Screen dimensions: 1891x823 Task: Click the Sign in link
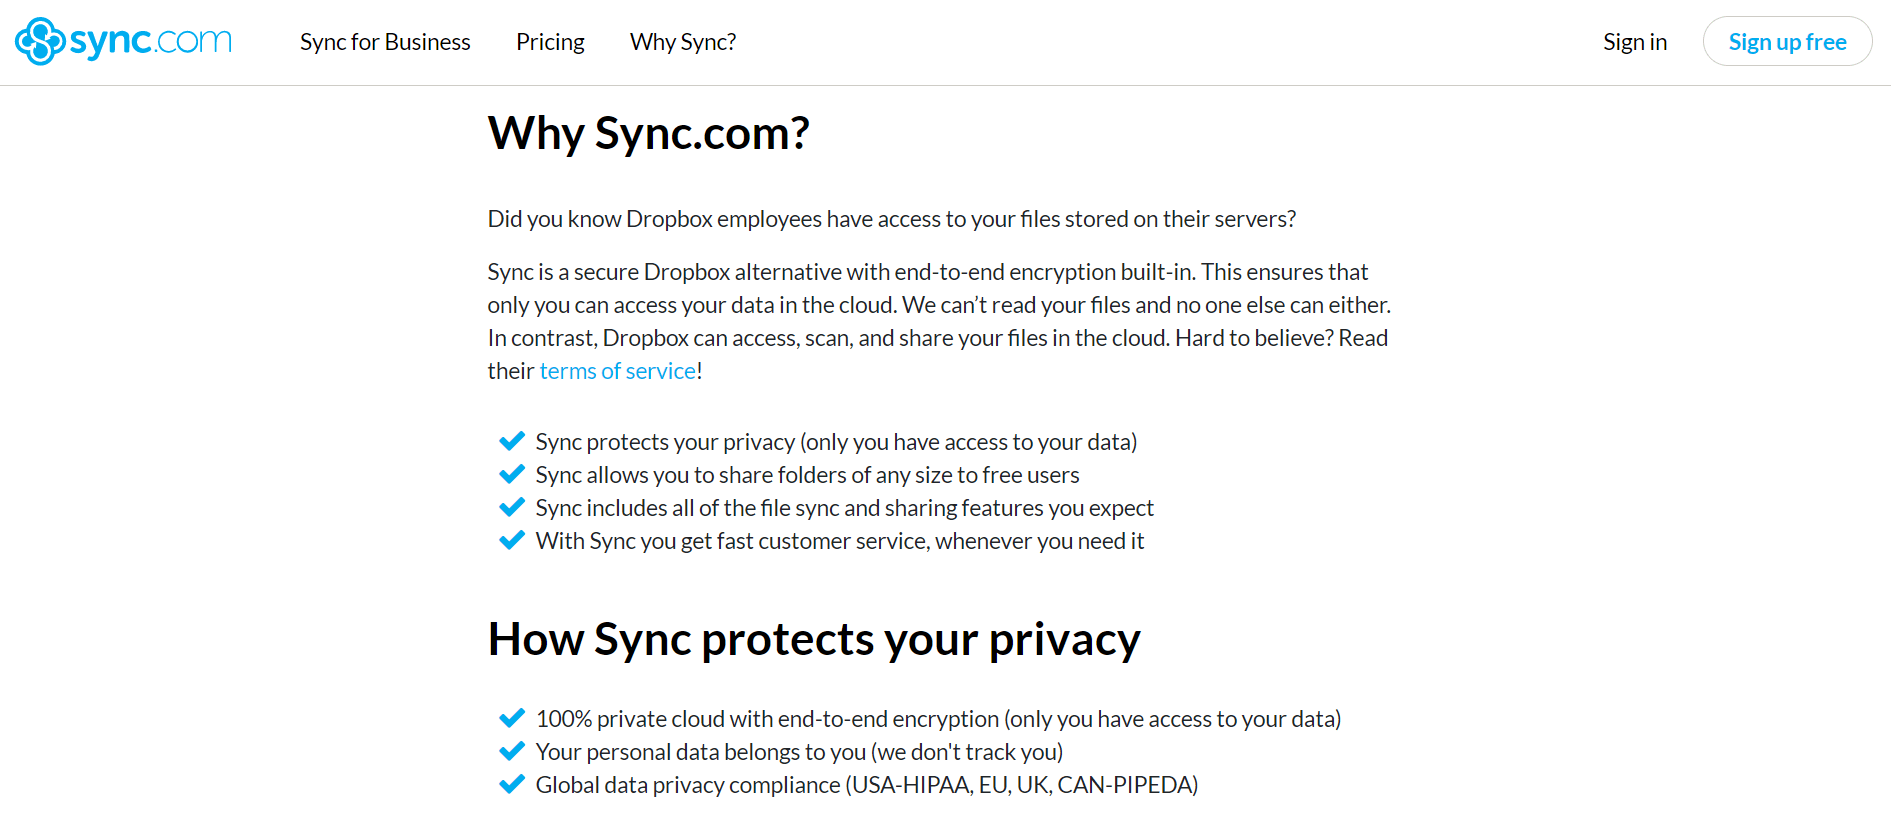click(1635, 41)
